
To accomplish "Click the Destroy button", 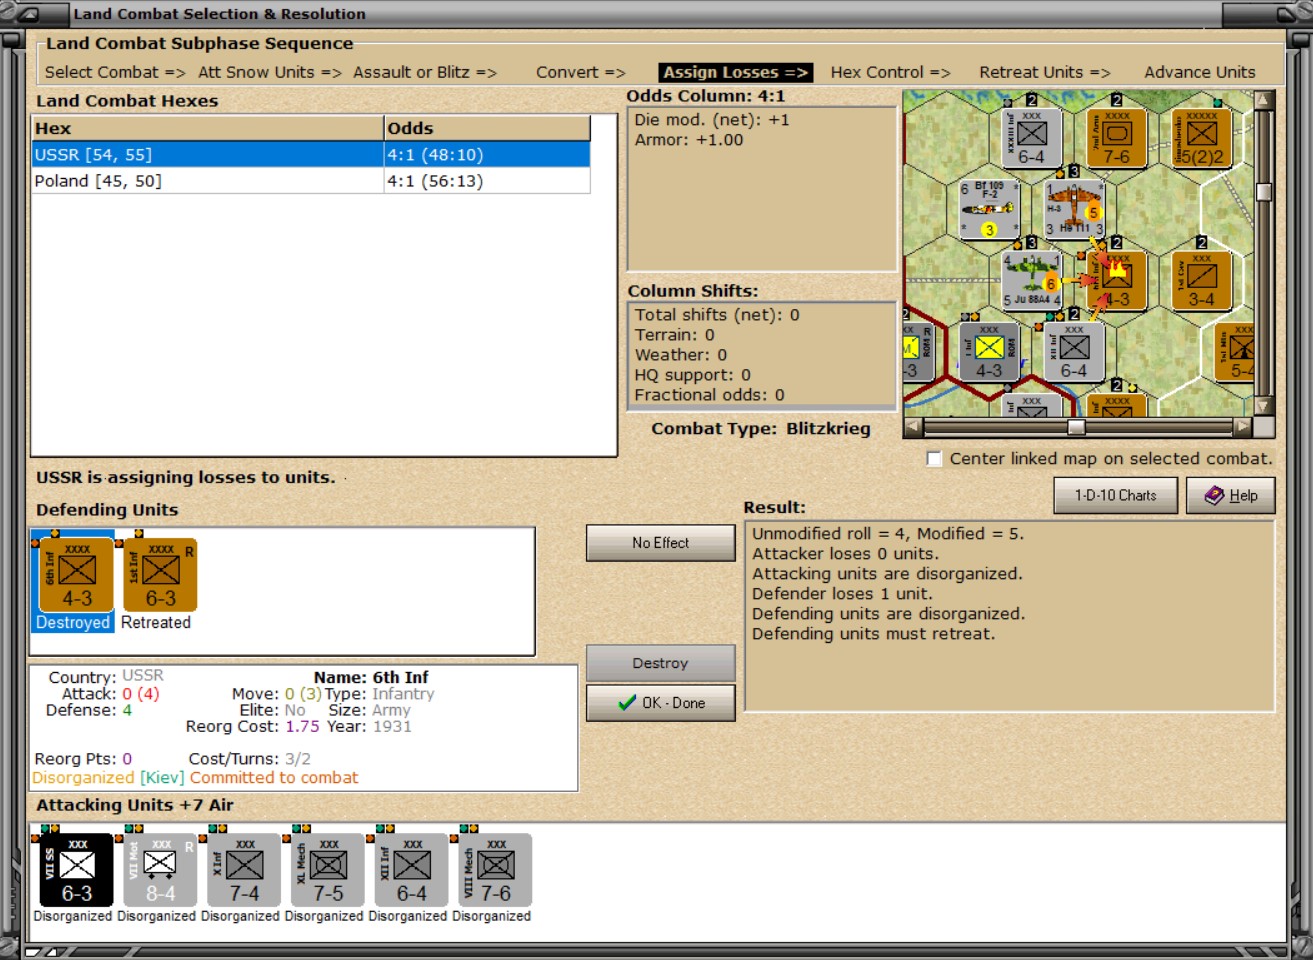I will point(661,663).
